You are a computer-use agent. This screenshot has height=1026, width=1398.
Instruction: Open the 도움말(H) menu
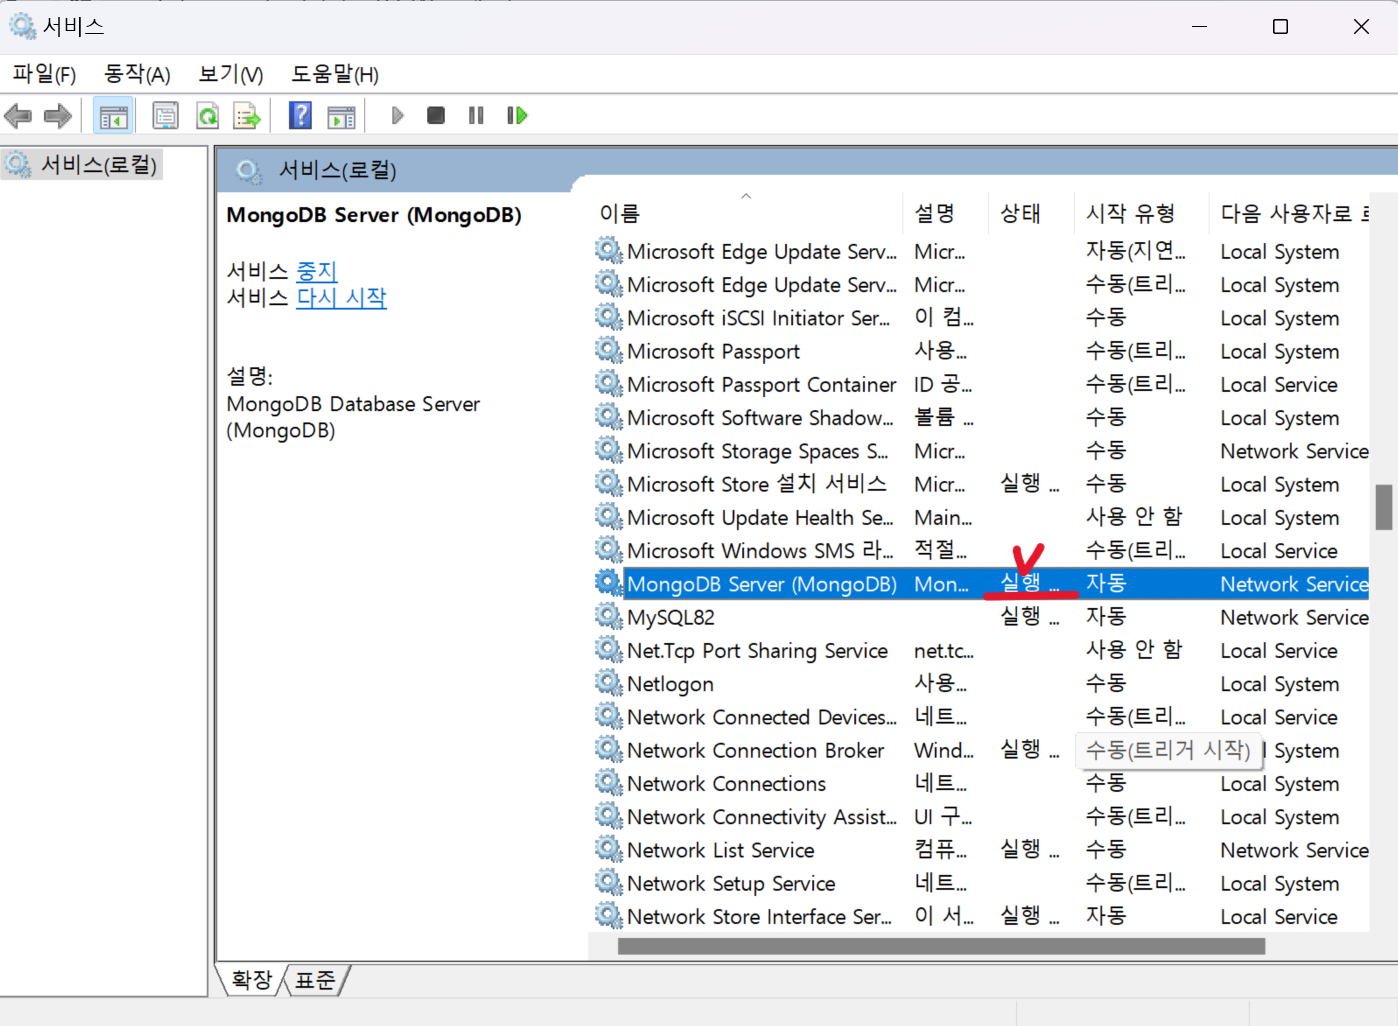335,74
